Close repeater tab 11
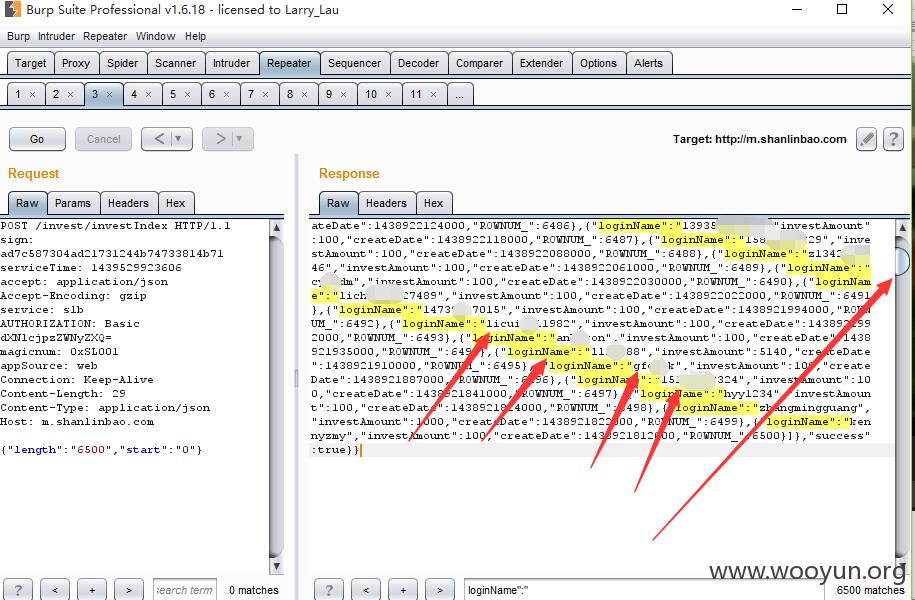Image resolution: width=915 pixels, height=600 pixels. point(433,95)
